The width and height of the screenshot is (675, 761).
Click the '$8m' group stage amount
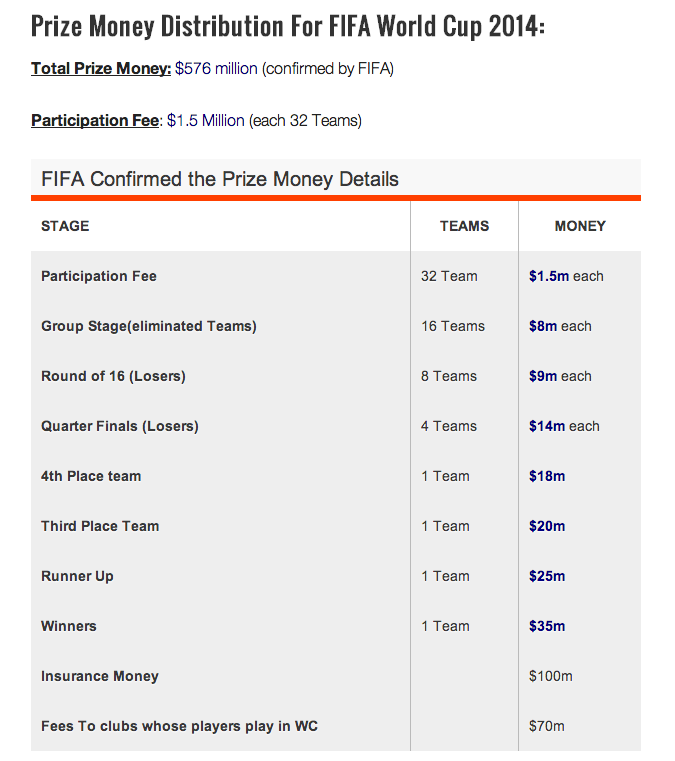click(x=543, y=326)
